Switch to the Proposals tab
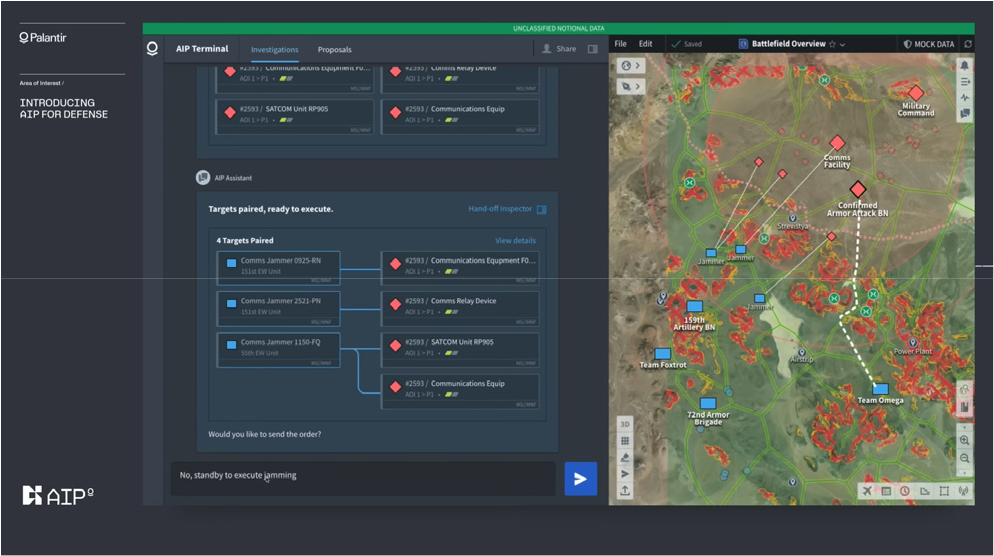This screenshot has height=556, width=994. pos(334,49)
